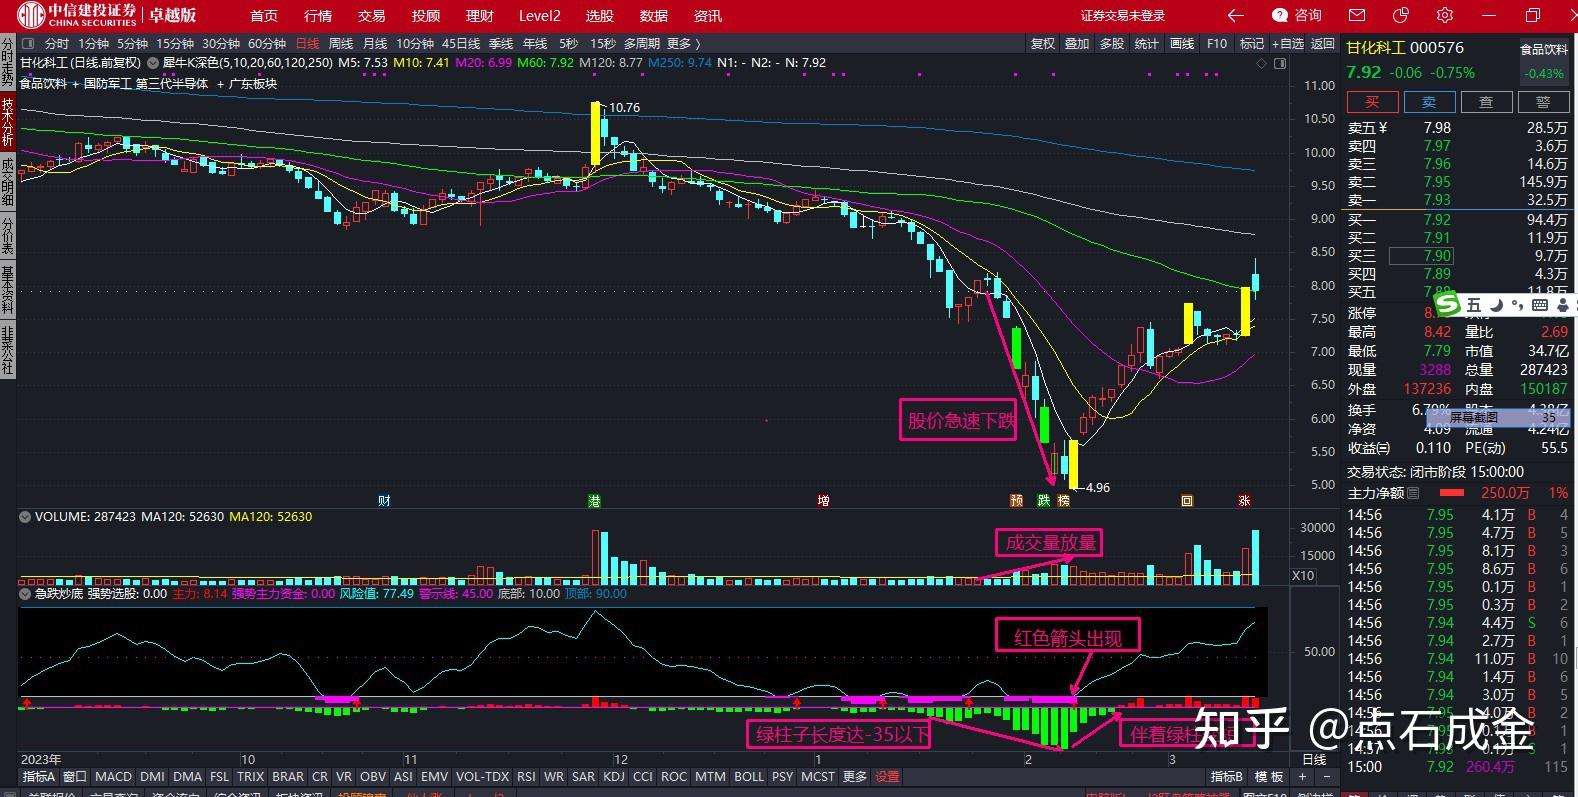Click X10 volume scale label
This screenshot has width=1578, height=797.
coord(1303,575)
